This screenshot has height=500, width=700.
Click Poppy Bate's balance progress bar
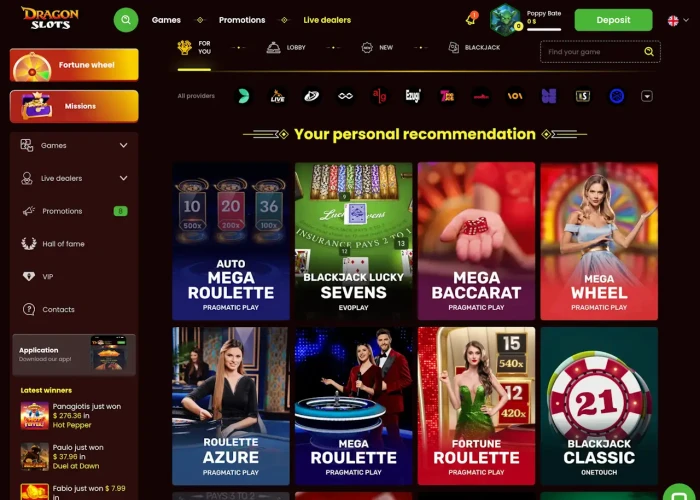point(544,29)
